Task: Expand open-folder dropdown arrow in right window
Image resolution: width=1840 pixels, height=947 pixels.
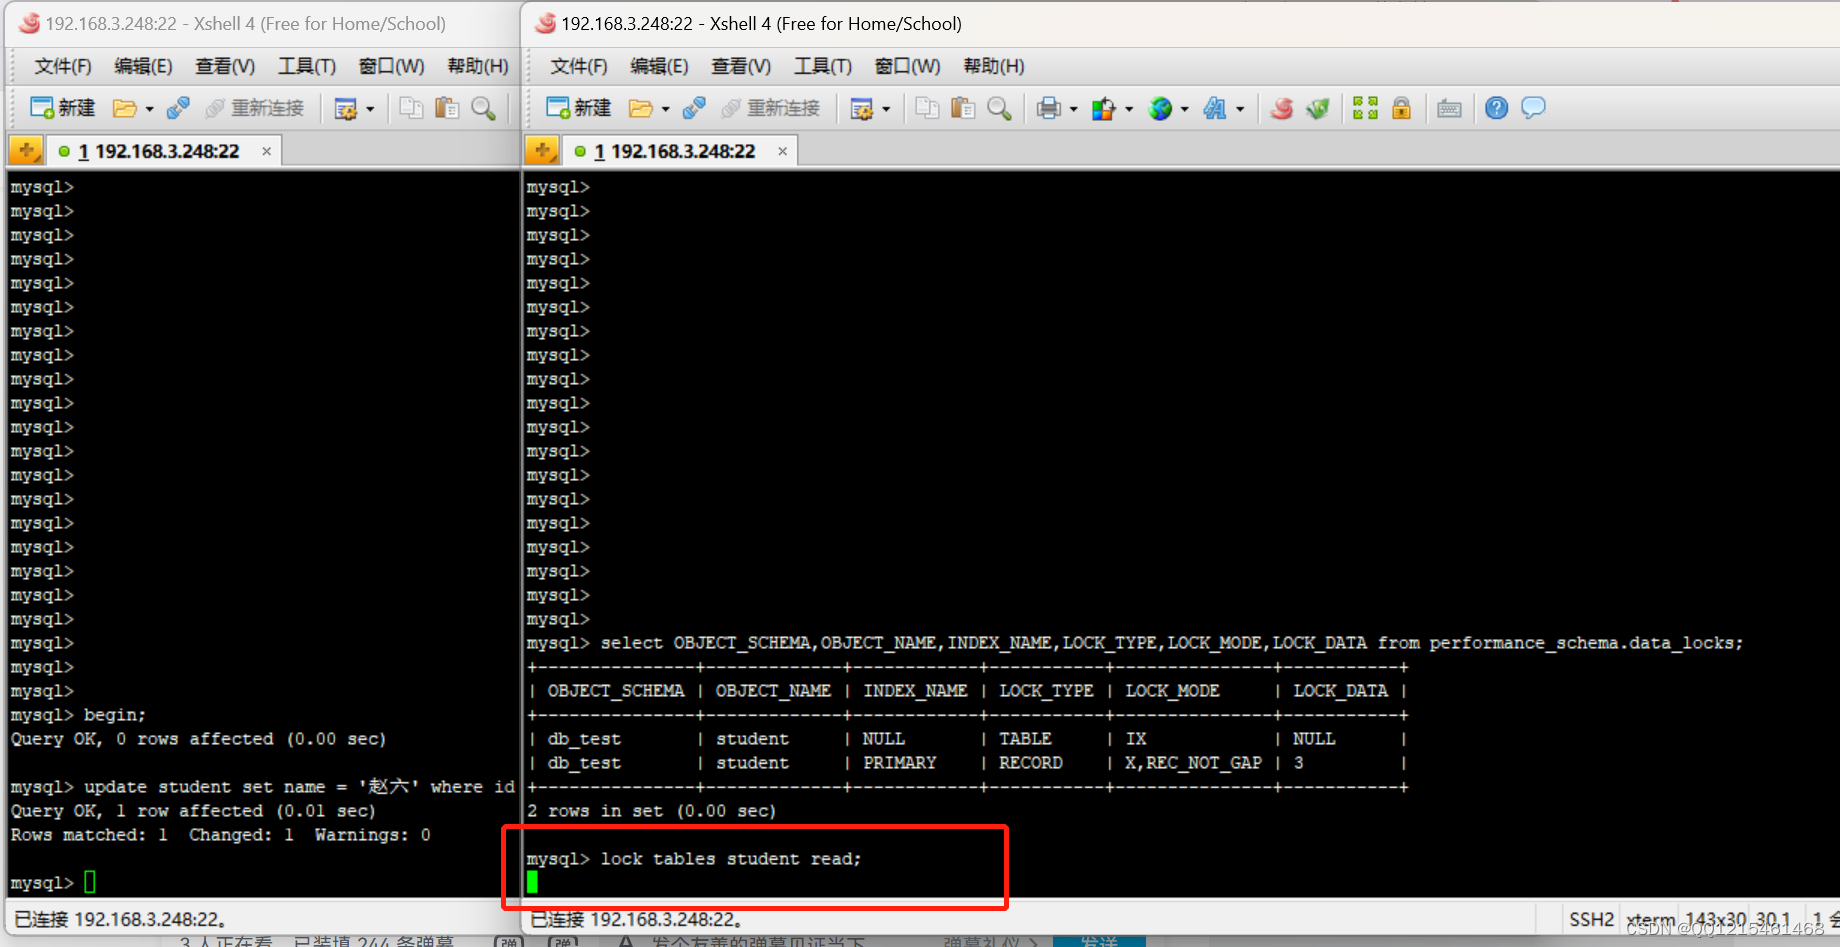Action: click(x=666, y=109)
